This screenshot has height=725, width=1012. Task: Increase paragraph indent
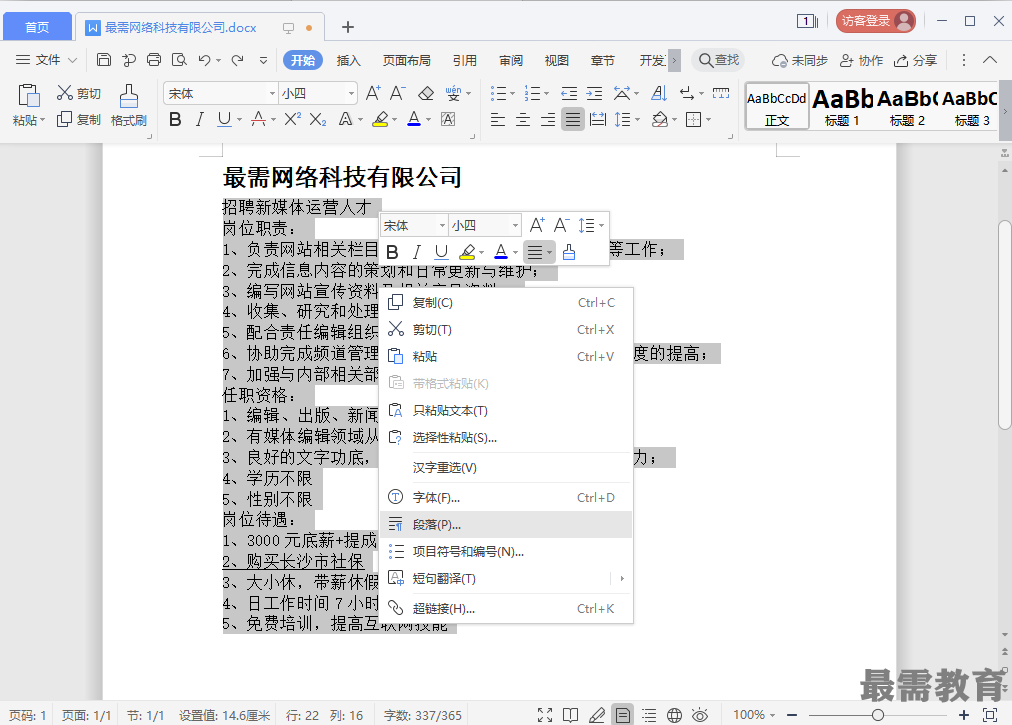[594, 94]
